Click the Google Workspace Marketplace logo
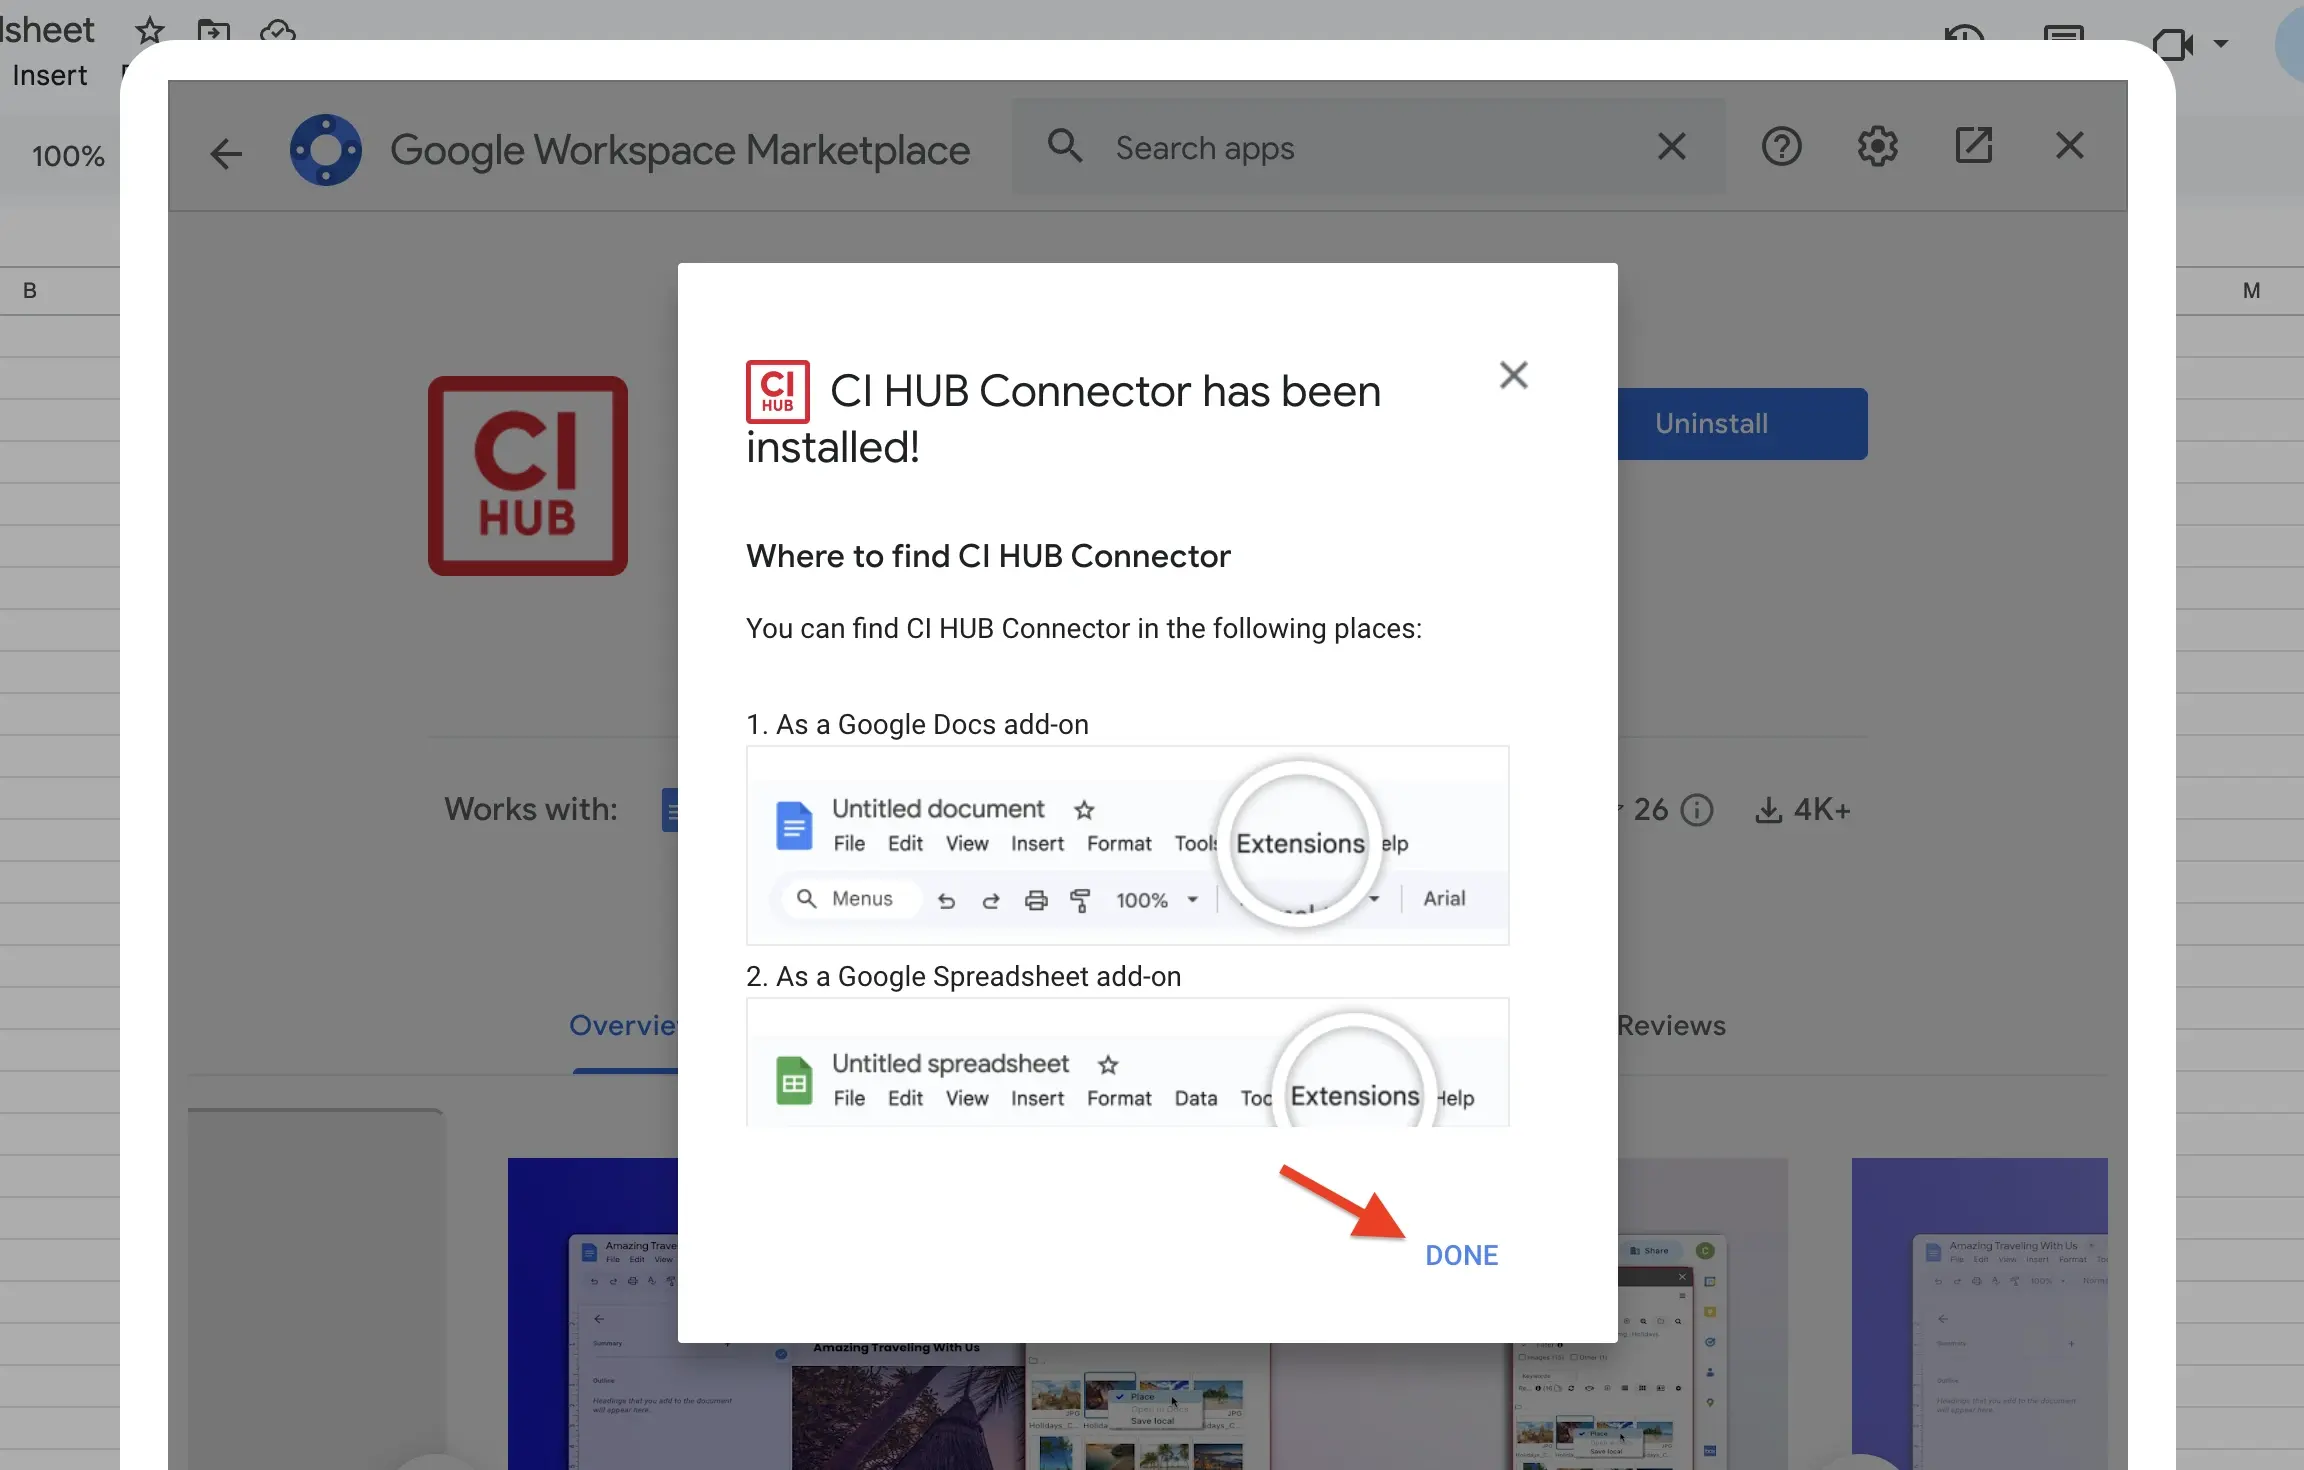The image size is (2304, 1470). pyautogui.click(x=325, y=150)
